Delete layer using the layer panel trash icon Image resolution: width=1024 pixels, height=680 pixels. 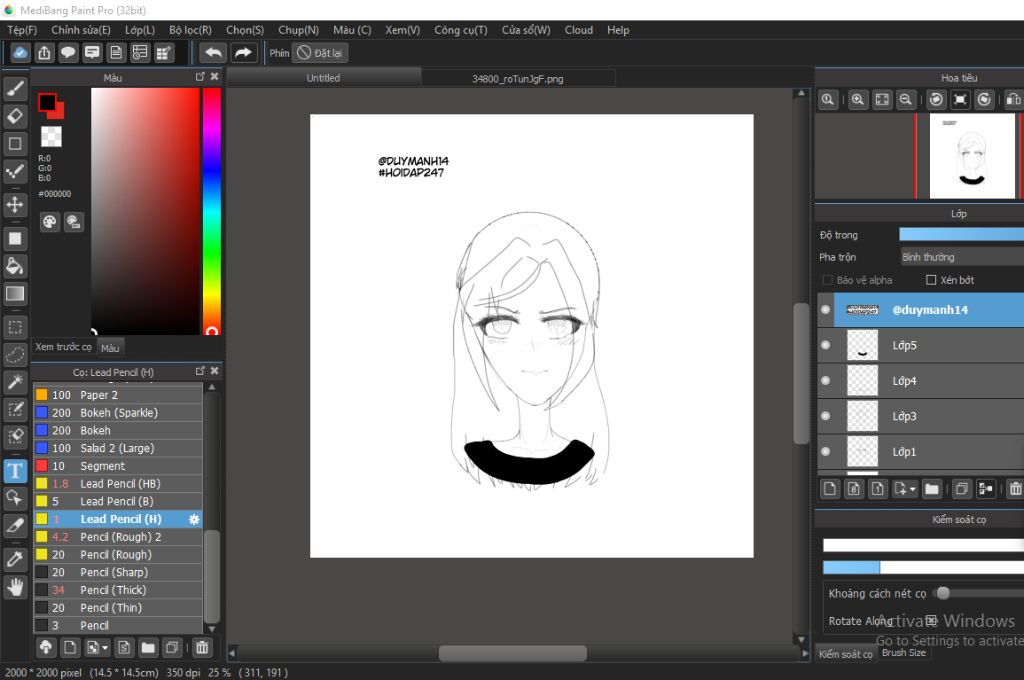point(1015,489)
